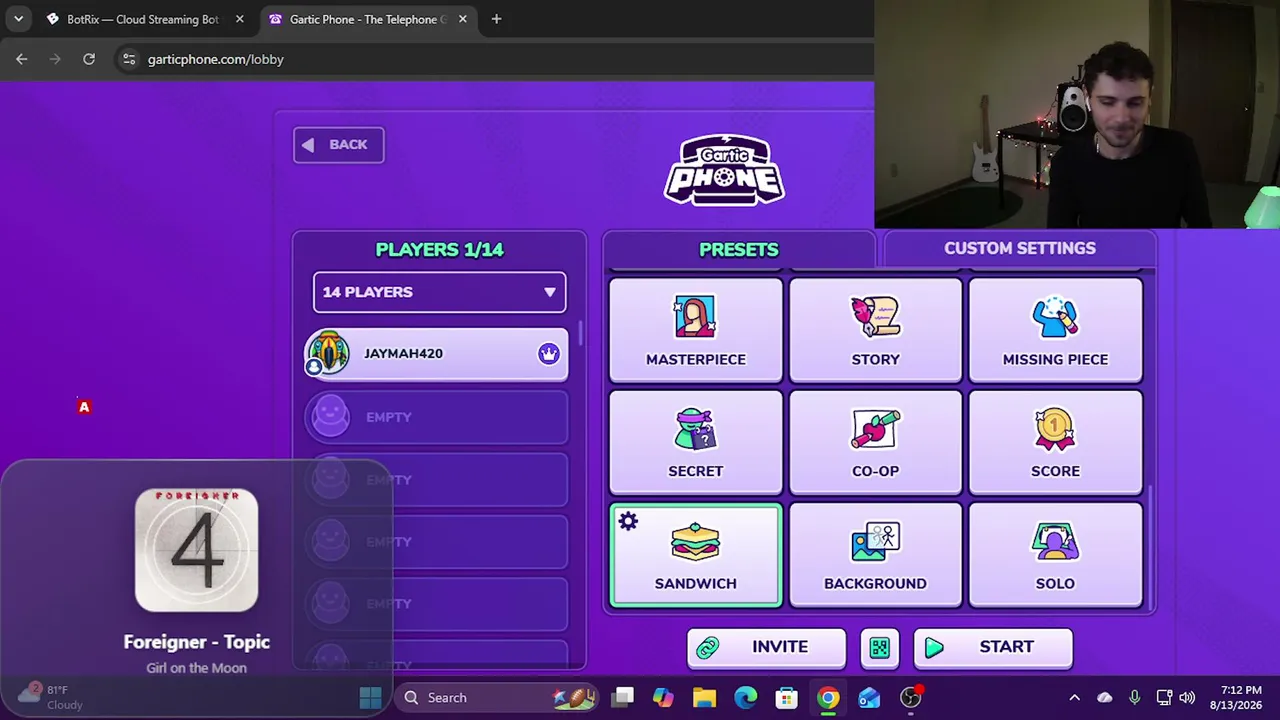Click the microphone tray icon
The height and width of the screenshot is (720, 1280).
(1134, 698)
